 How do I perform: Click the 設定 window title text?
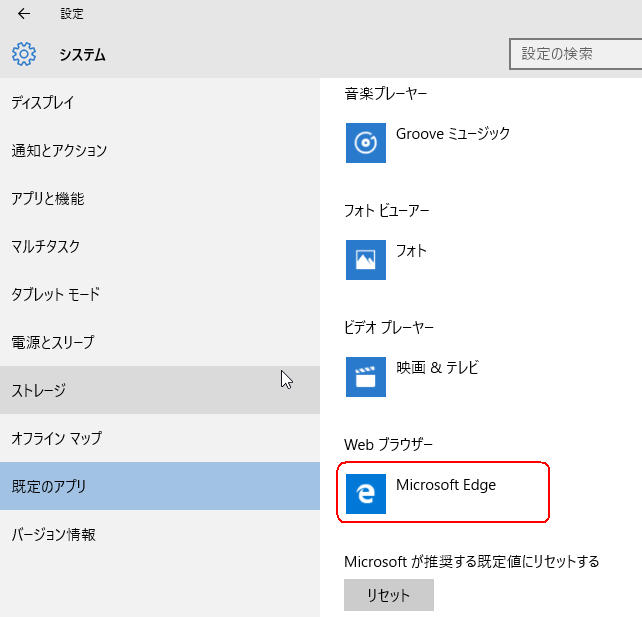point(72,14)
